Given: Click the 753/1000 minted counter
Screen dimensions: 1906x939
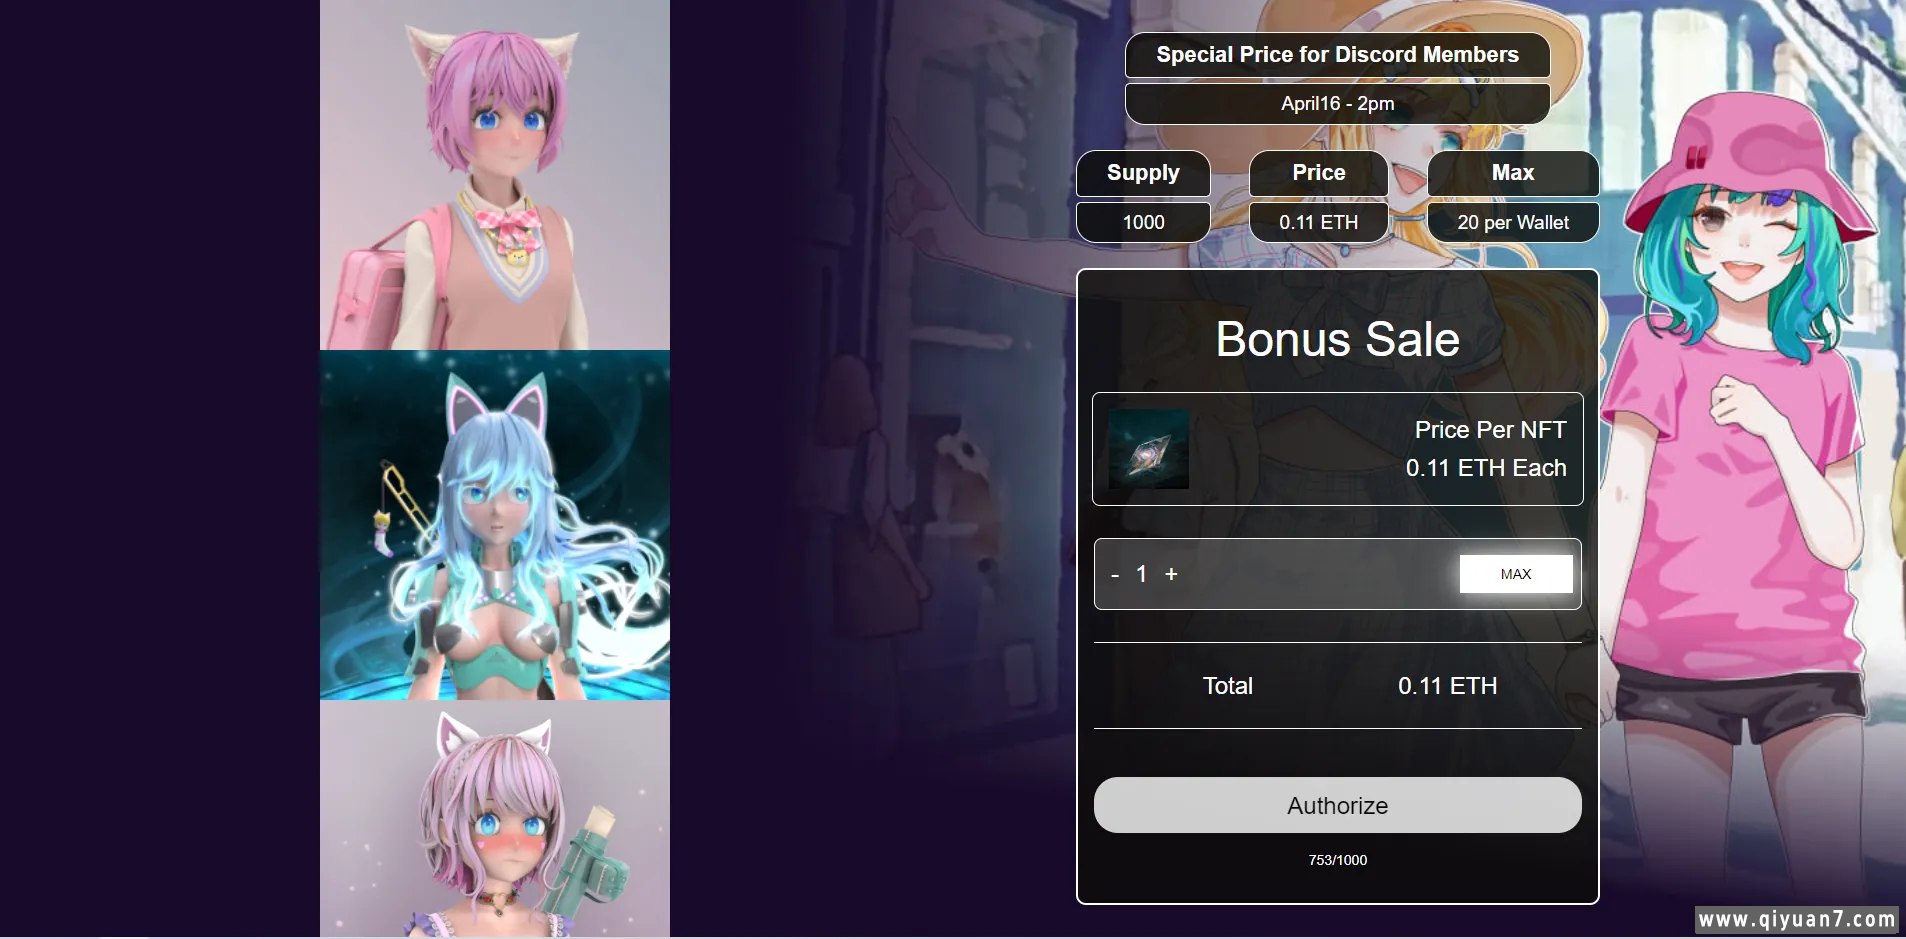Looking at the screenshot, I should (1337, 860).
